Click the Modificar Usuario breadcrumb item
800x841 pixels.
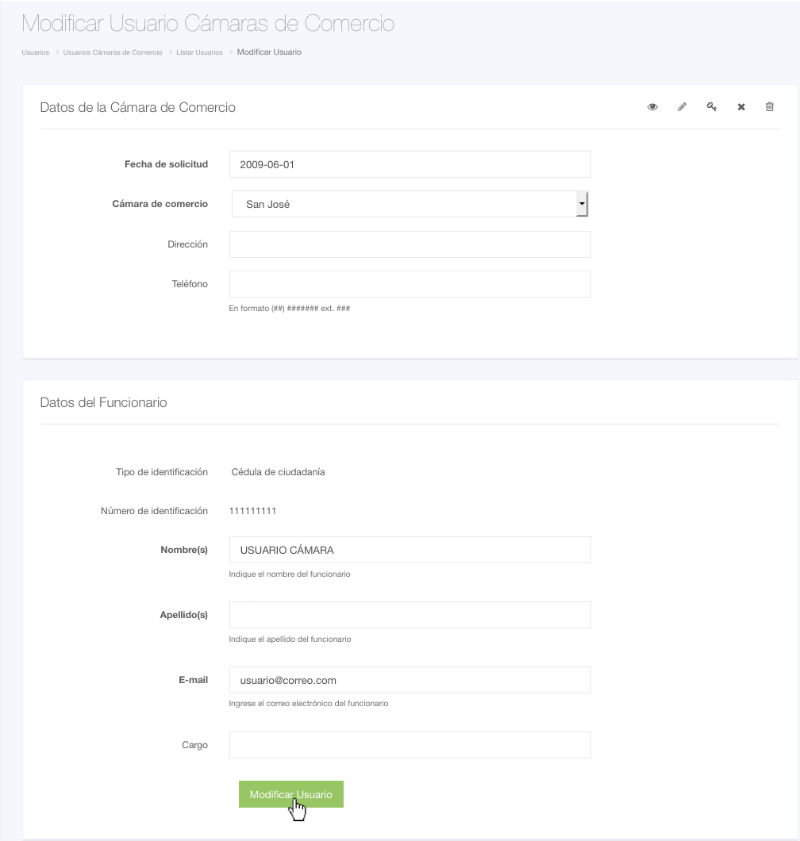click(269, 52)
